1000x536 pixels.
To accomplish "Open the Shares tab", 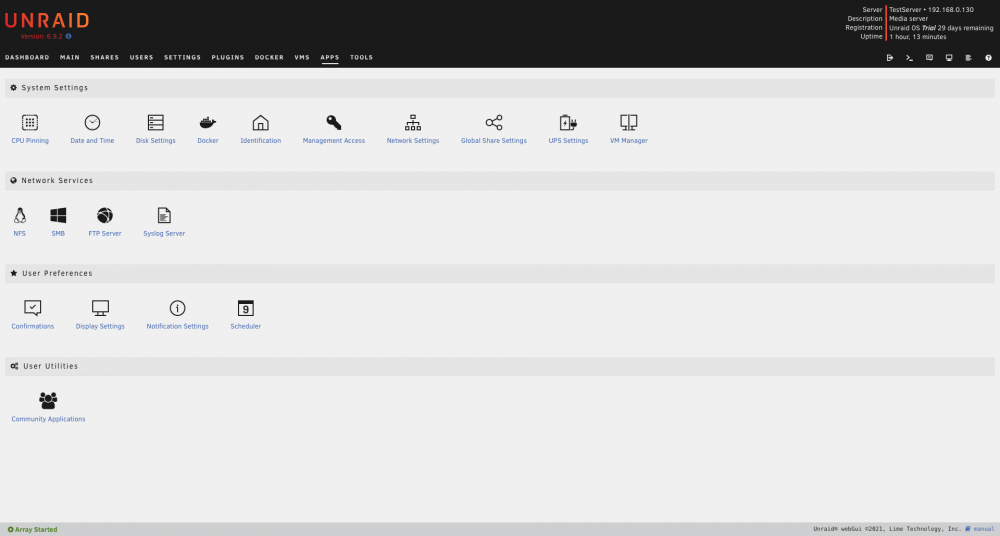I will tap(105, 57).
